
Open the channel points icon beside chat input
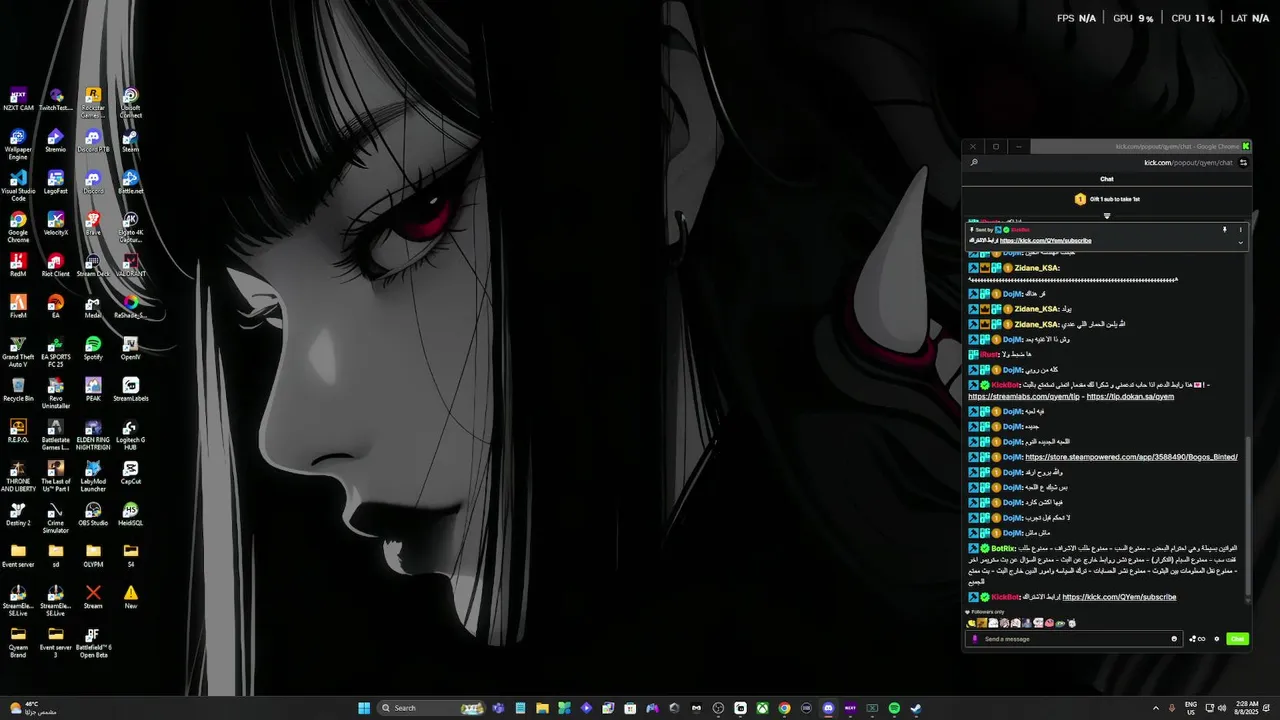1197,639
